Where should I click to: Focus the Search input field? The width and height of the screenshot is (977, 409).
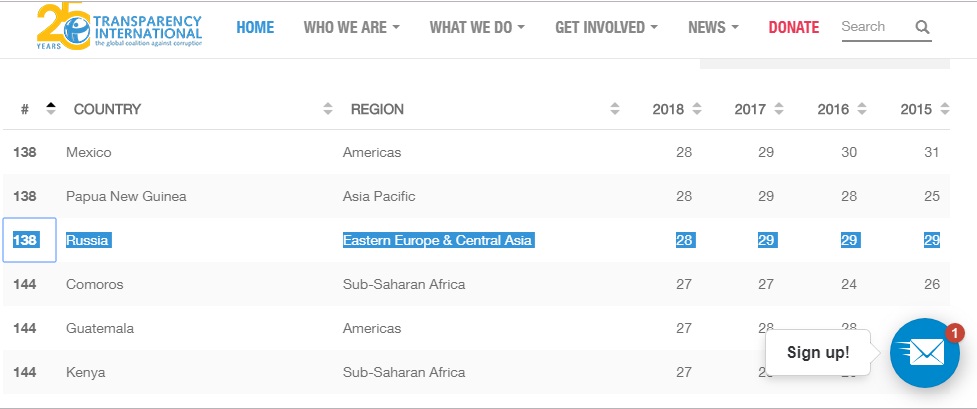[x=874, y=27]
